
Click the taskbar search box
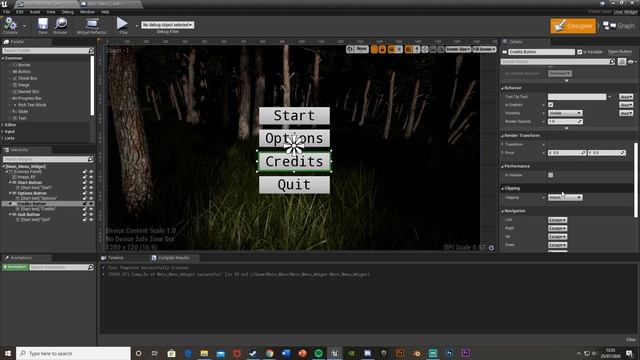[x=73, y=353]
